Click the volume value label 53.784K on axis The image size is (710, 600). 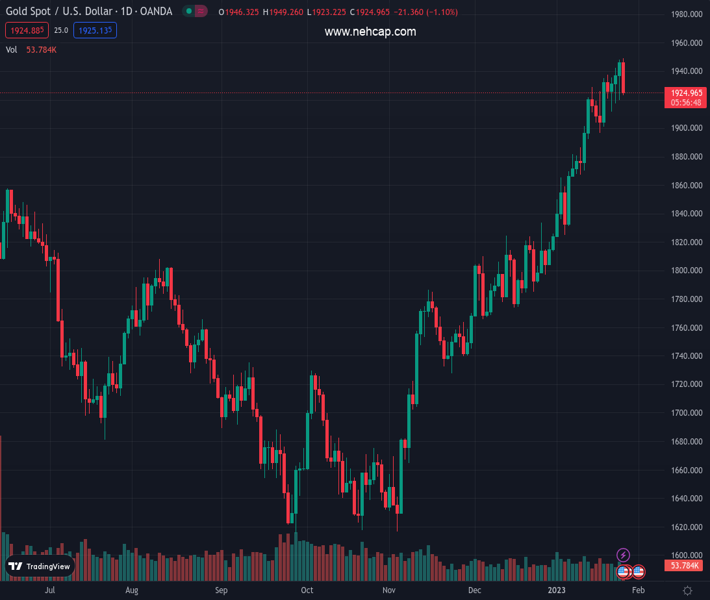pyautogui.click(x=685, y=566)
